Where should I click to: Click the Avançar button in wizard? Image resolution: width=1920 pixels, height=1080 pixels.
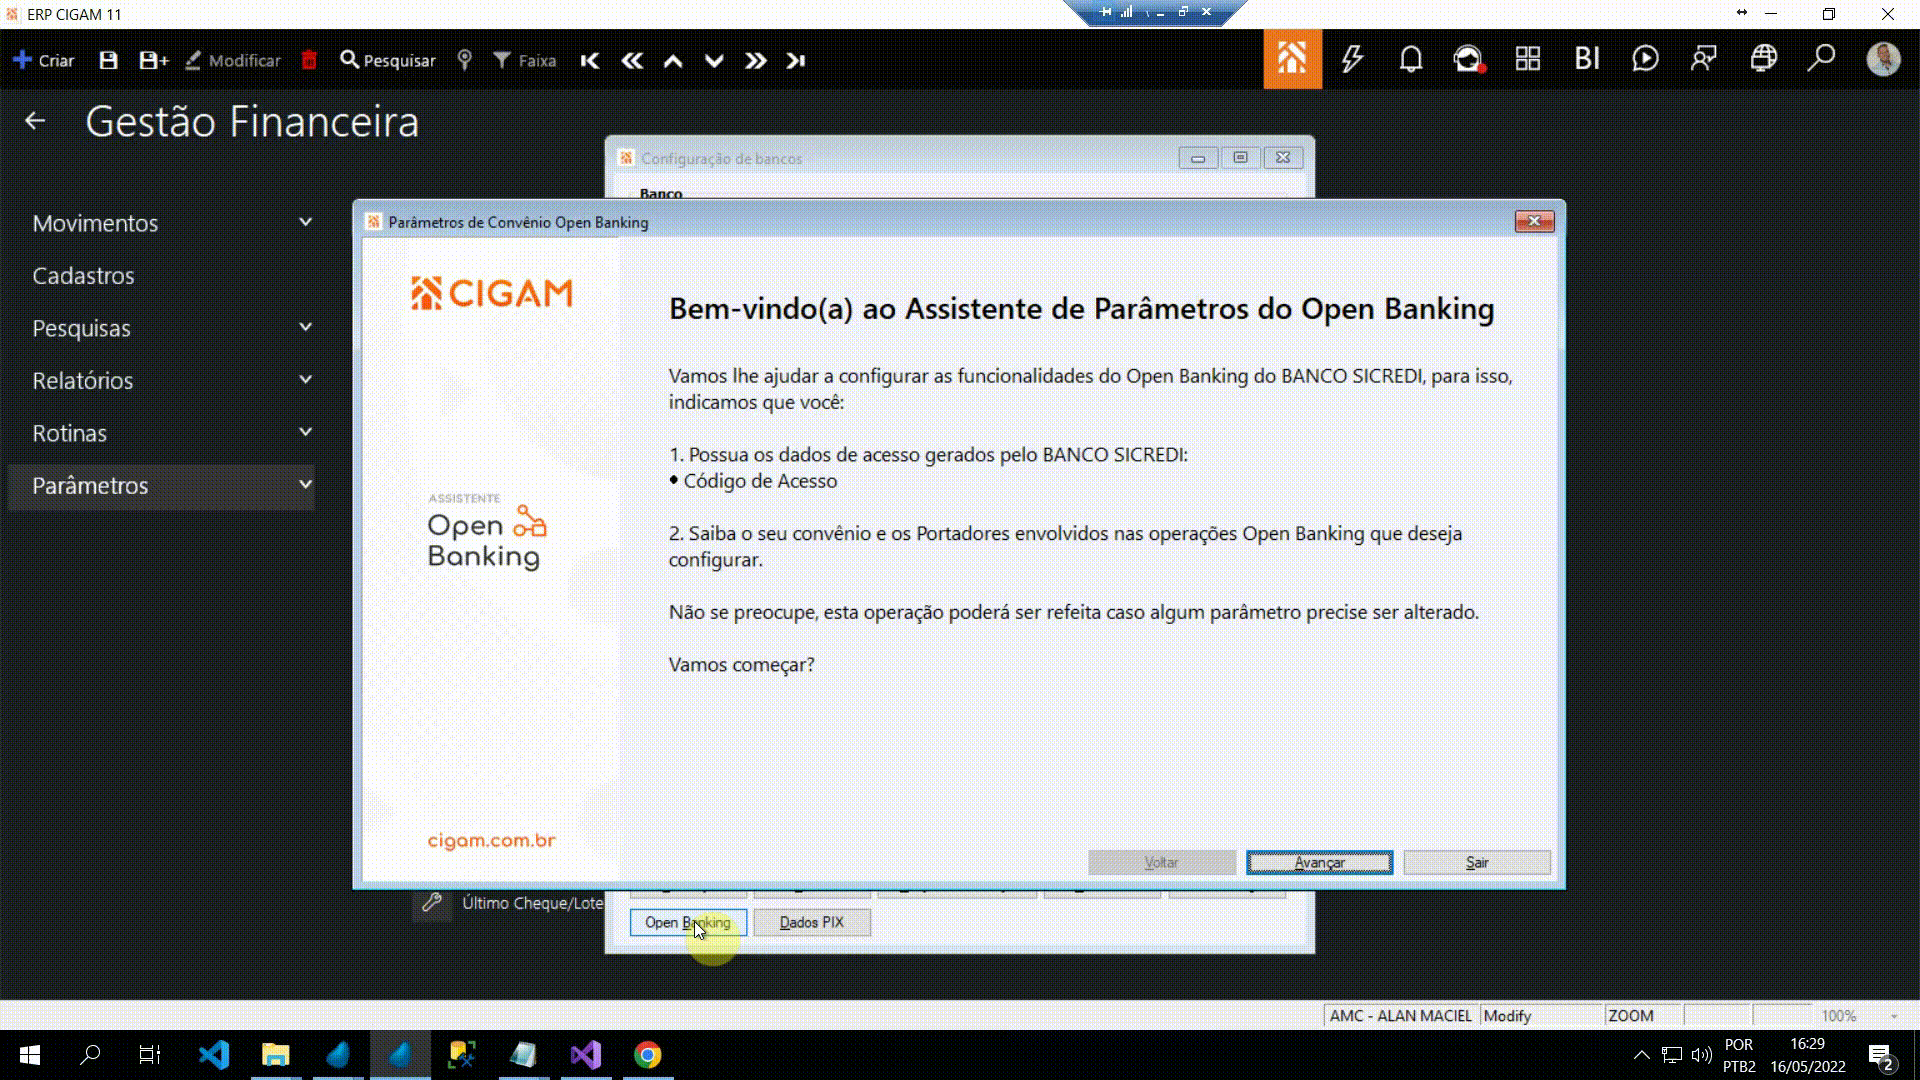click(1319, 862)
